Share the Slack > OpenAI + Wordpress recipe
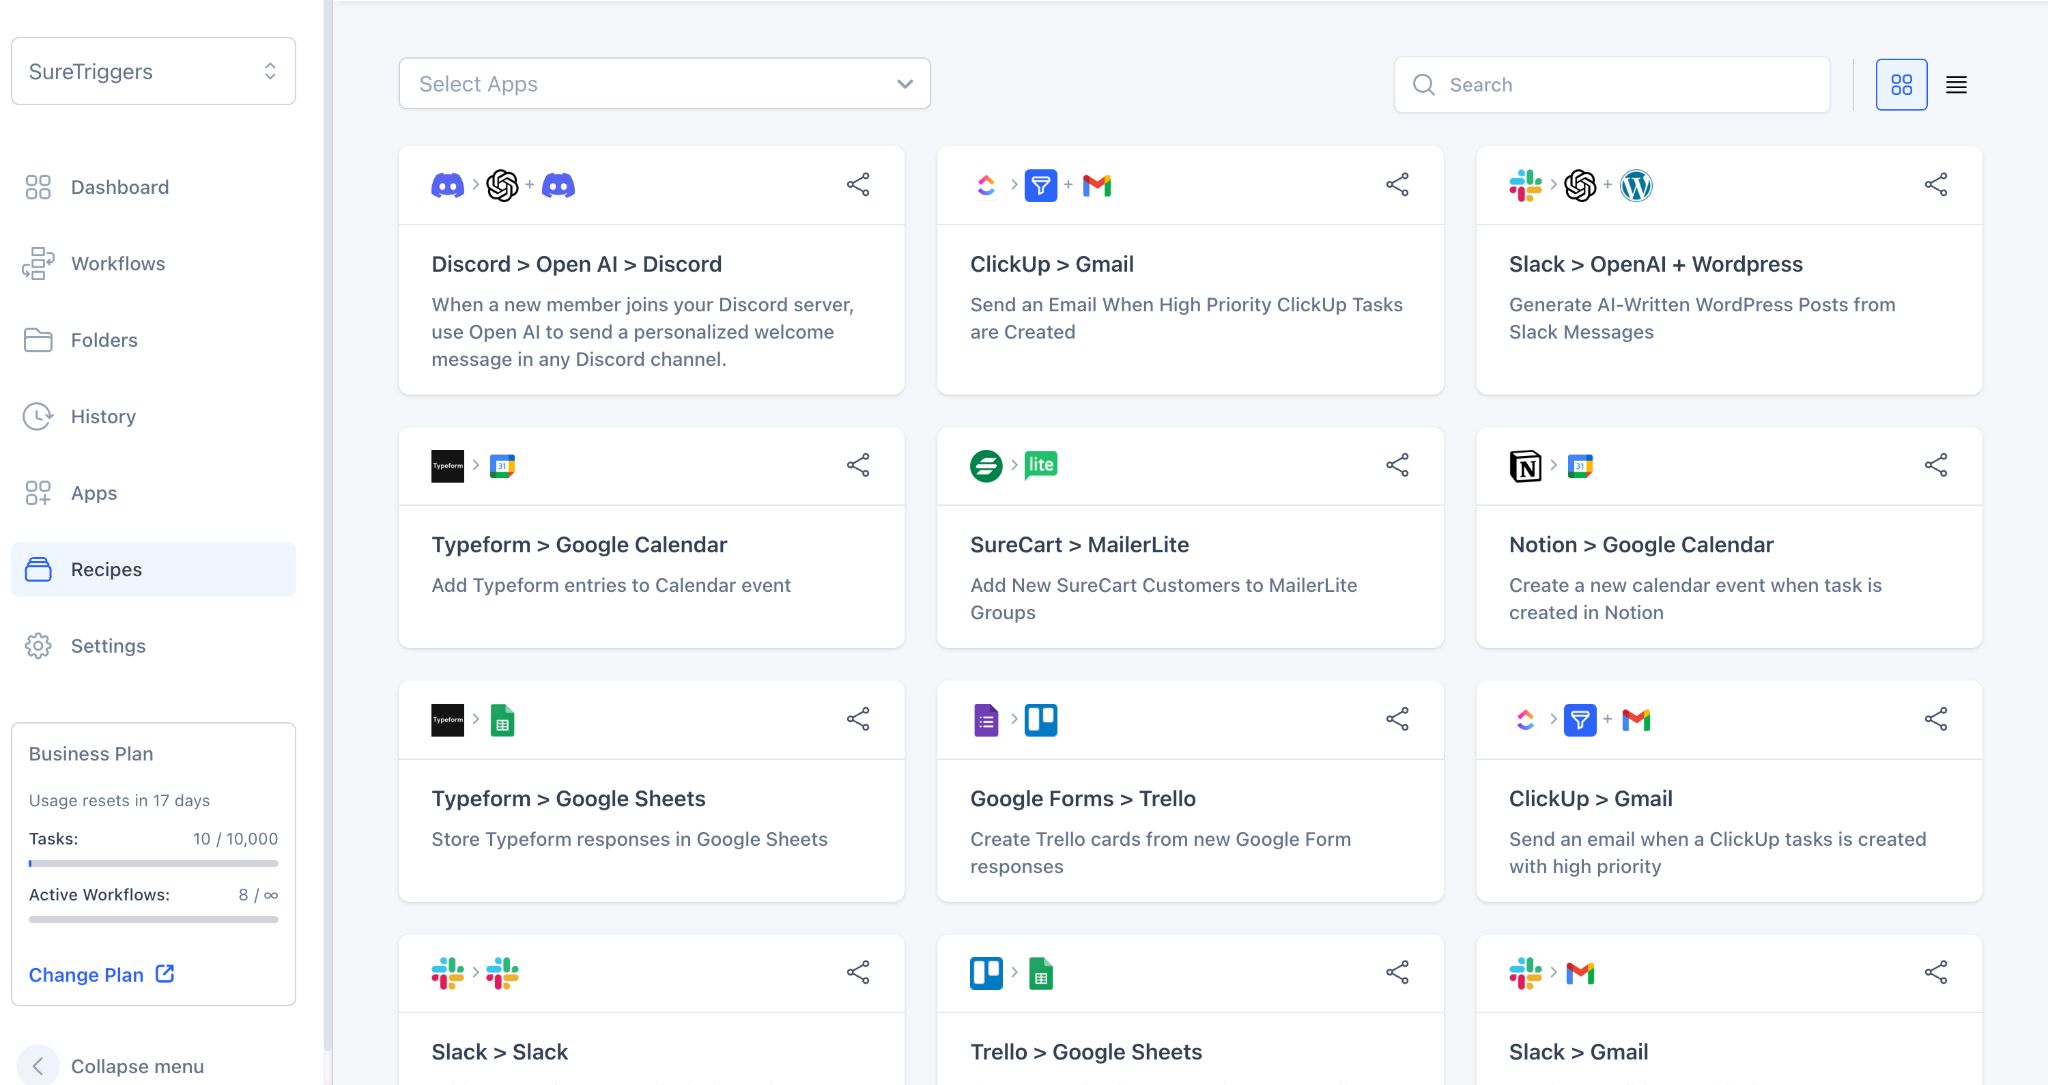2048x1085 pixels. [x=1936, y=184]
